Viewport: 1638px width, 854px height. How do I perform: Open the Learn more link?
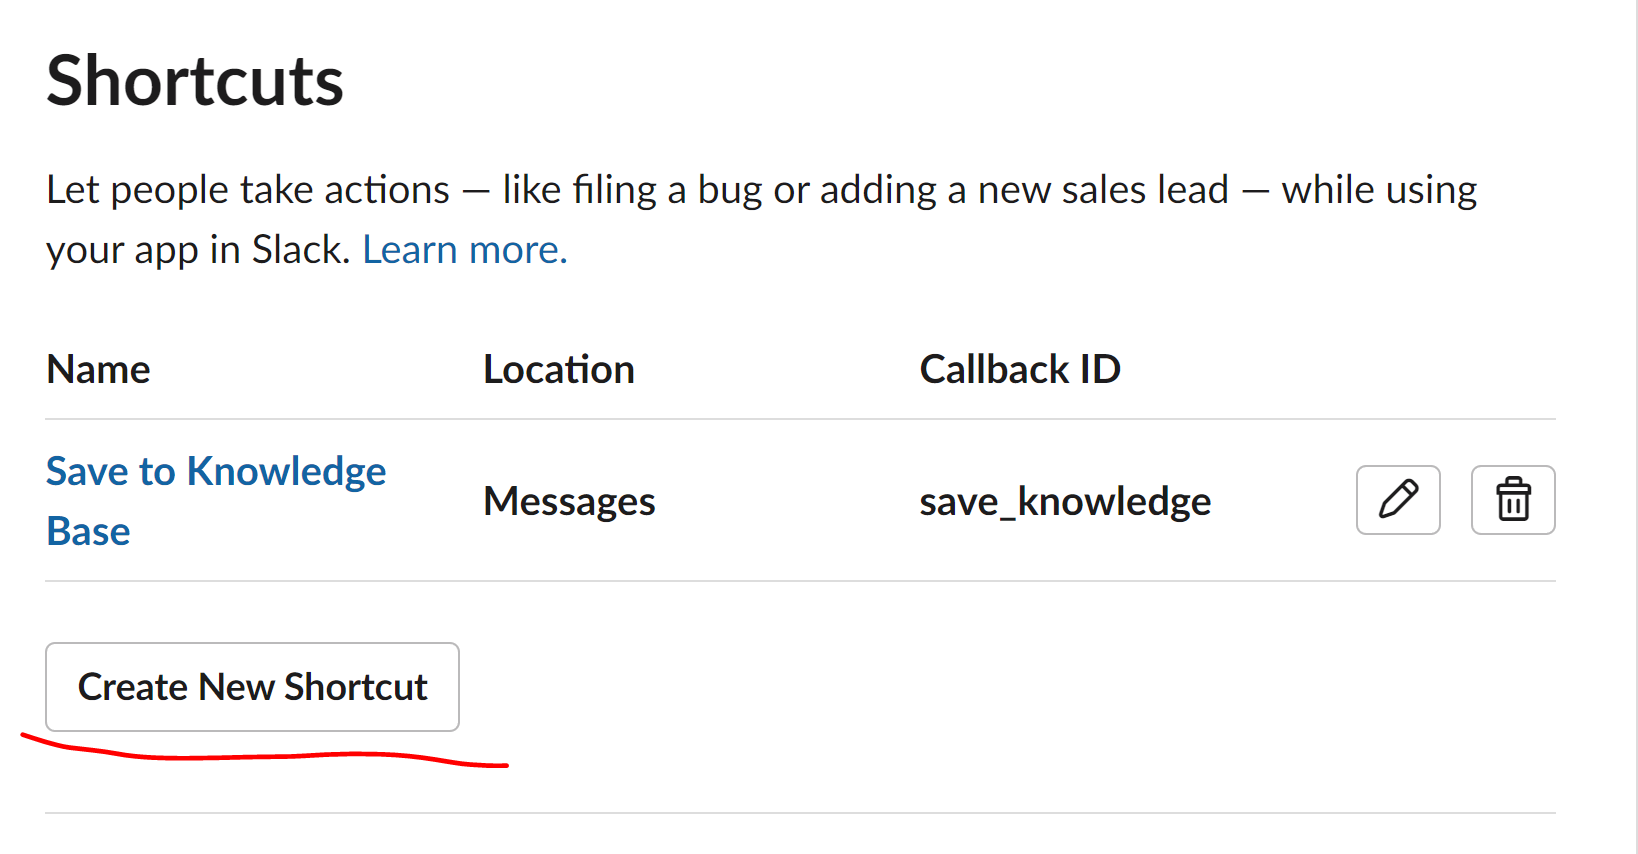(x=464, y=250)
